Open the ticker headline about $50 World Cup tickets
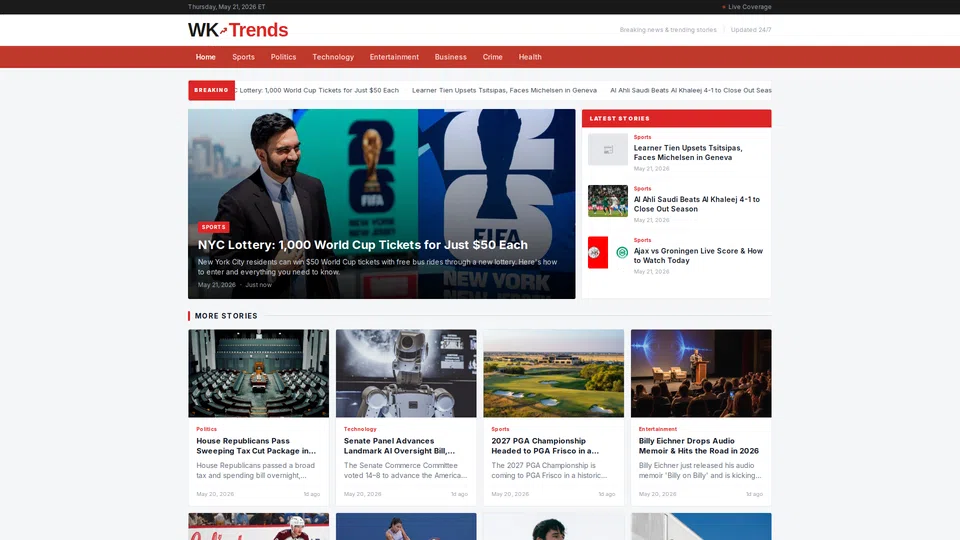Viewport: 960px width, 540px height. coord(317,90)
